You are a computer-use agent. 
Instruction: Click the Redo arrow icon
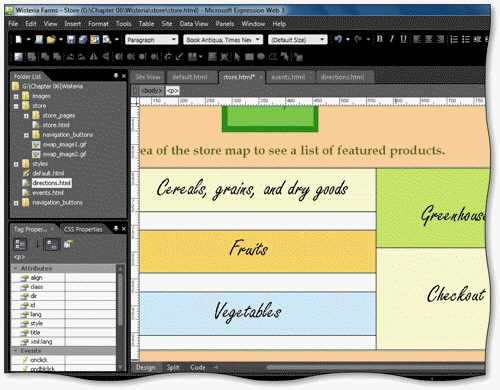coord(358,39)
